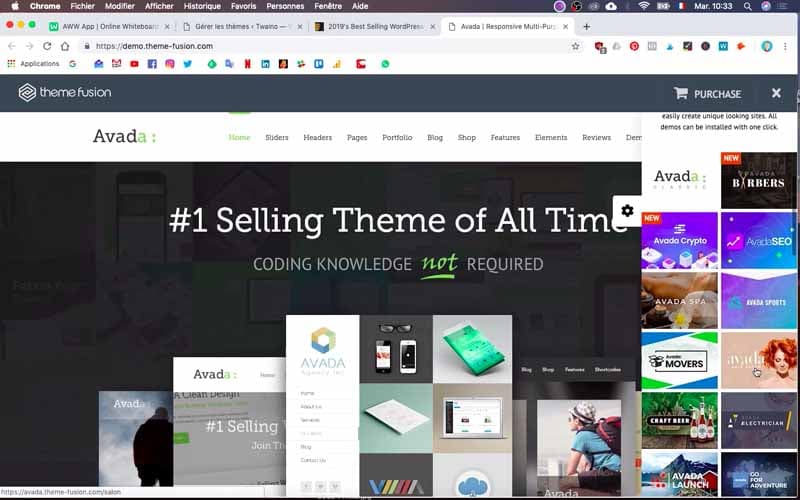This screenshot has width=800, height=500.
Task: Open the Portfolio nav item
Action: (397, 137)
